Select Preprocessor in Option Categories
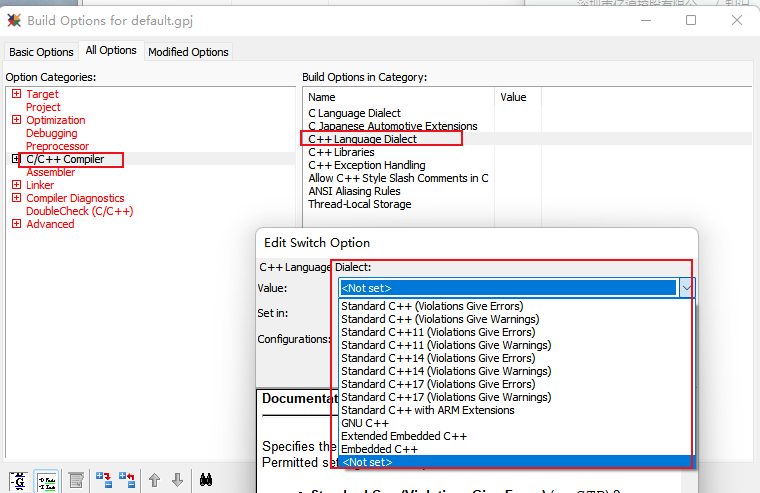This screenshot has width=760, height=493. click(x=57, y=146)
